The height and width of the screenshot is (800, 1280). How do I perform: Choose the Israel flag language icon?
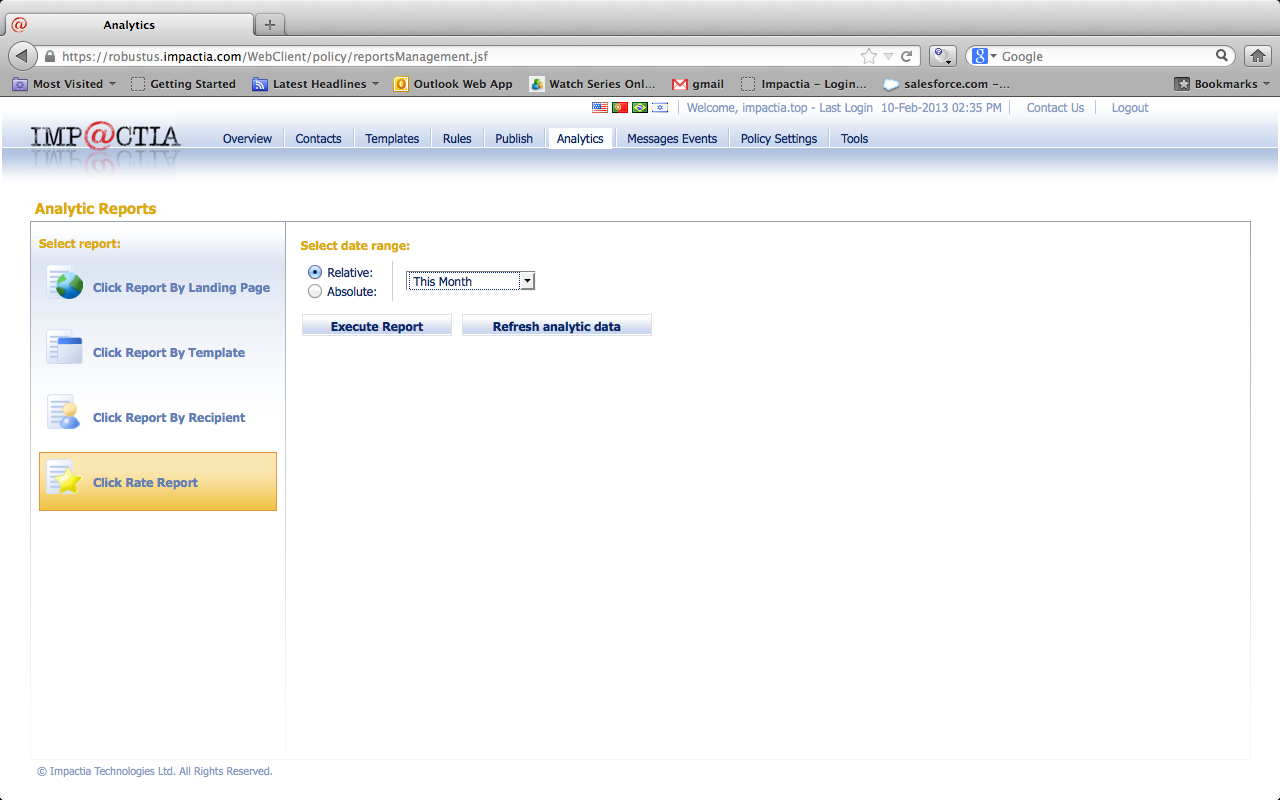660,107
